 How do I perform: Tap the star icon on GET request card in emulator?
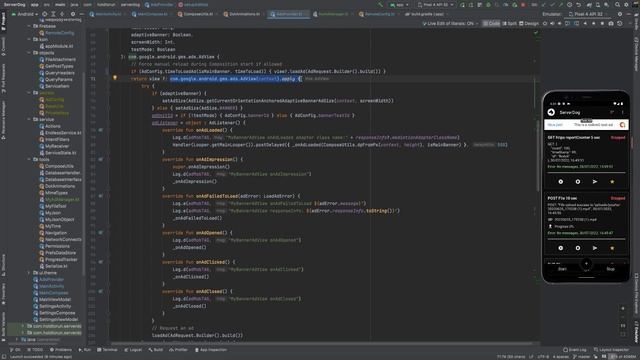(x=612, y=182)
